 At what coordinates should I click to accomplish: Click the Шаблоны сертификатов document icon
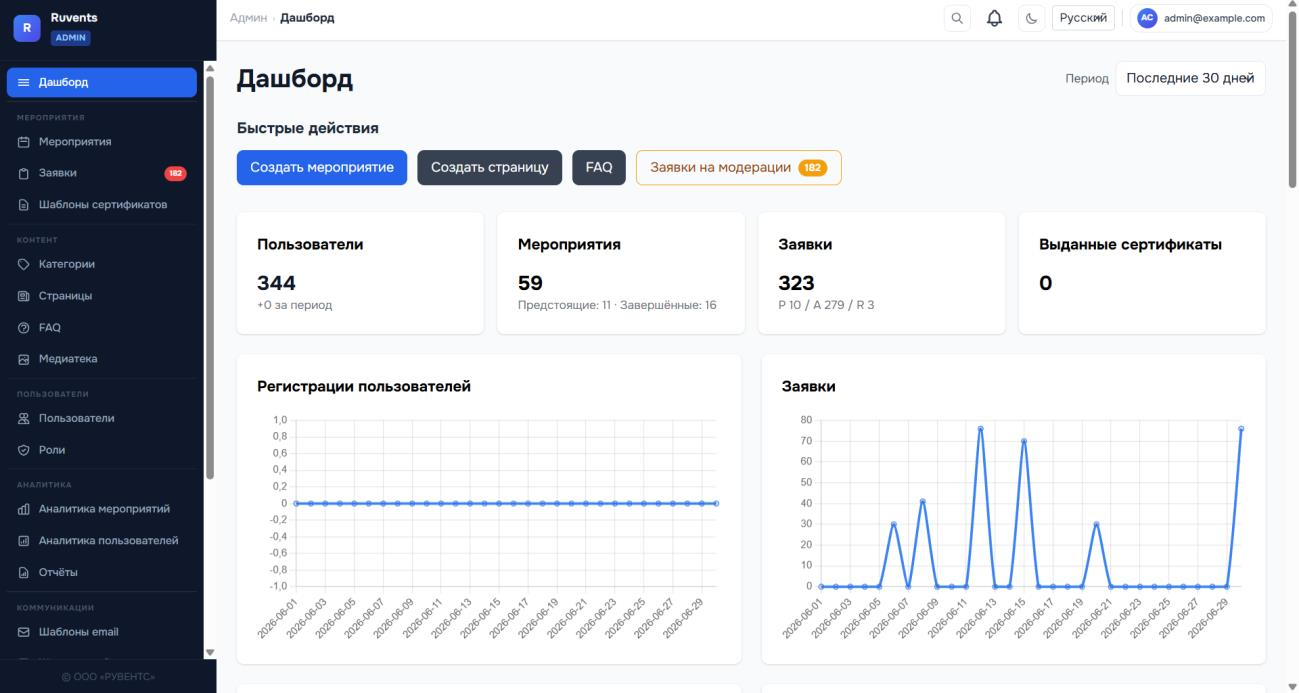click(24, 205)
